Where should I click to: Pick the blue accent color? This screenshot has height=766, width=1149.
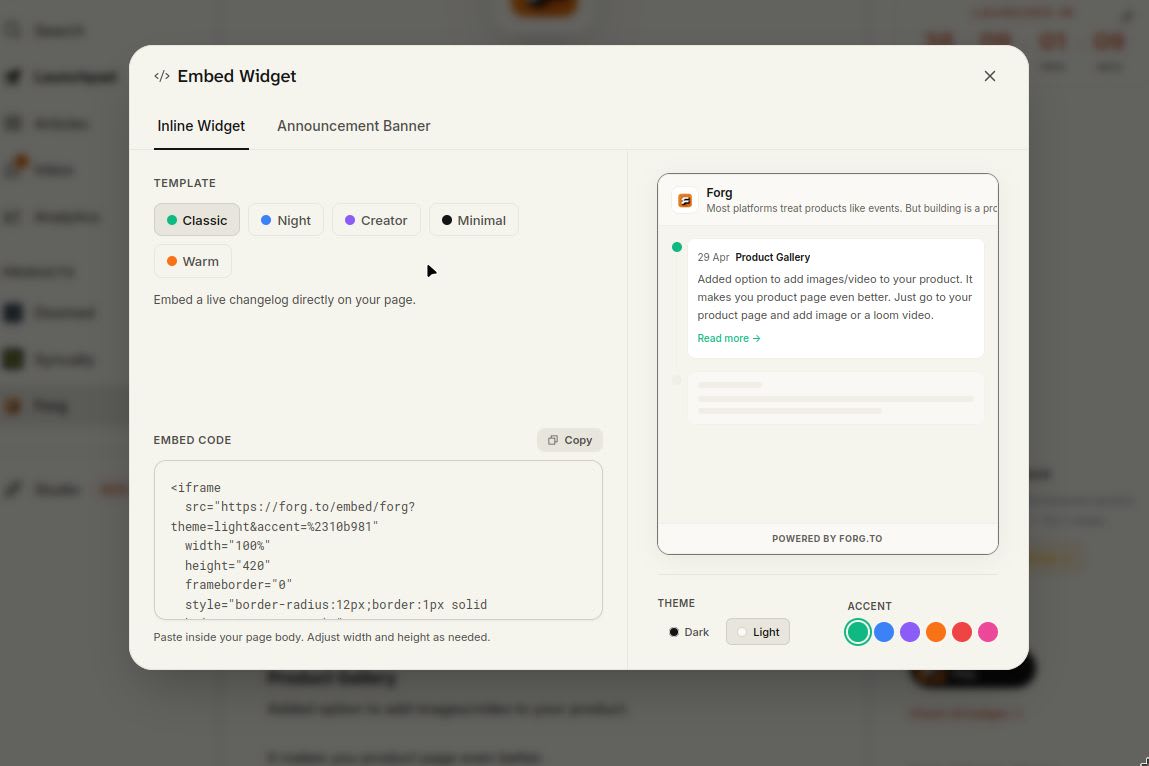click(884, 632)
